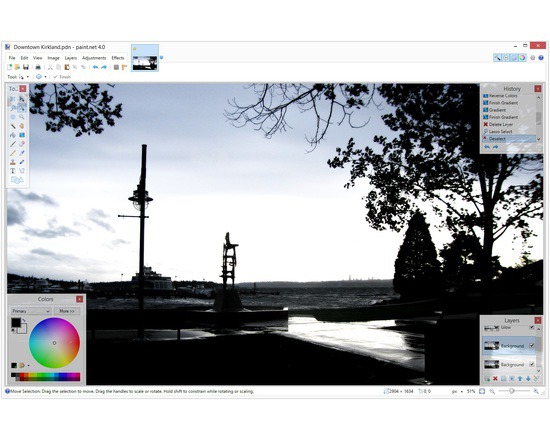
Task: Toggle Colors window button at top right
Action: (x=522, y=58)
